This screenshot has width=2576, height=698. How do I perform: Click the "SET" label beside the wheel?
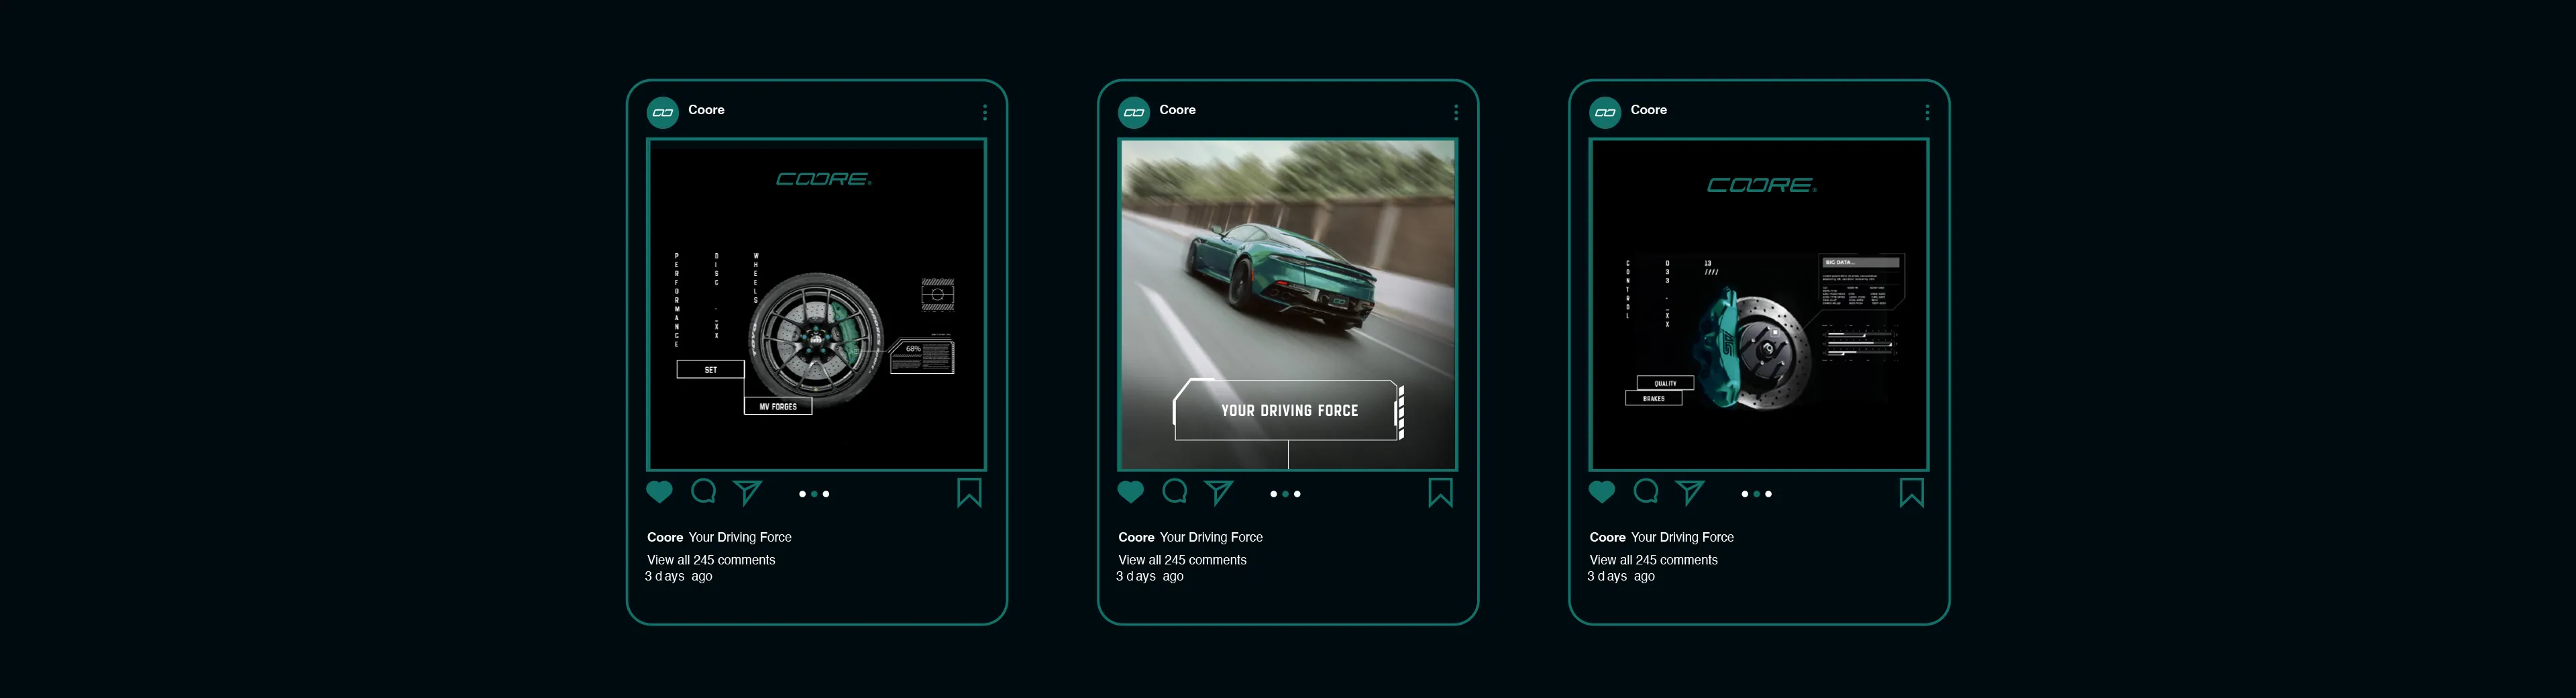710,370
